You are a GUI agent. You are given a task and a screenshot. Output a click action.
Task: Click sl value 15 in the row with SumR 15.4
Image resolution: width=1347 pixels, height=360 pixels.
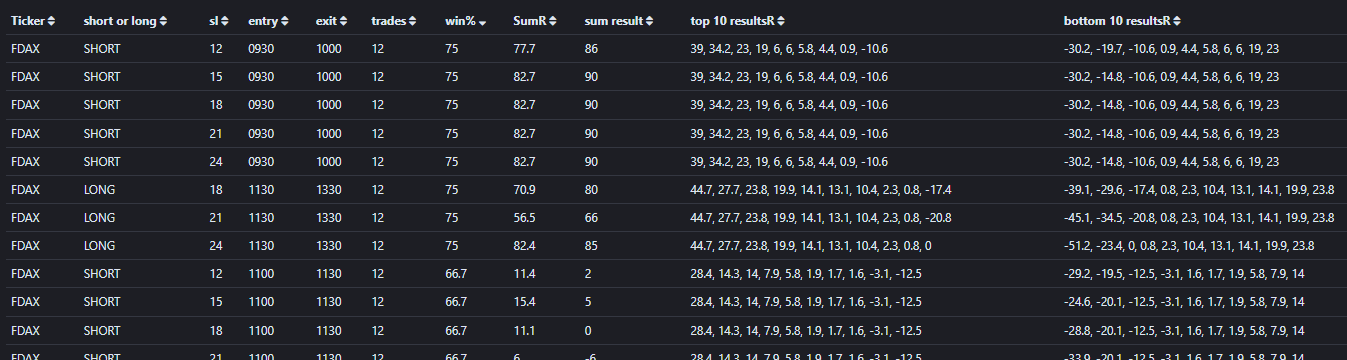coord(216,301)
